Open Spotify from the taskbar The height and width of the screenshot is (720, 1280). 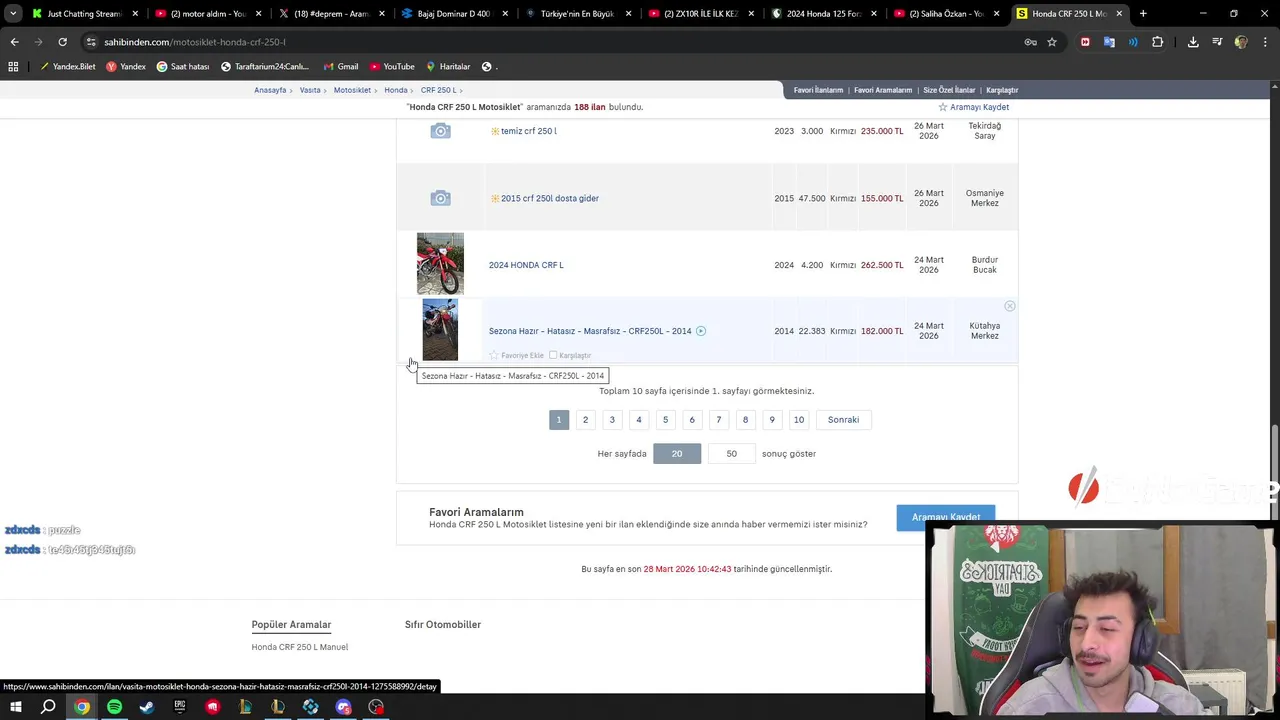pyautogui.click(x=114, y=707)
